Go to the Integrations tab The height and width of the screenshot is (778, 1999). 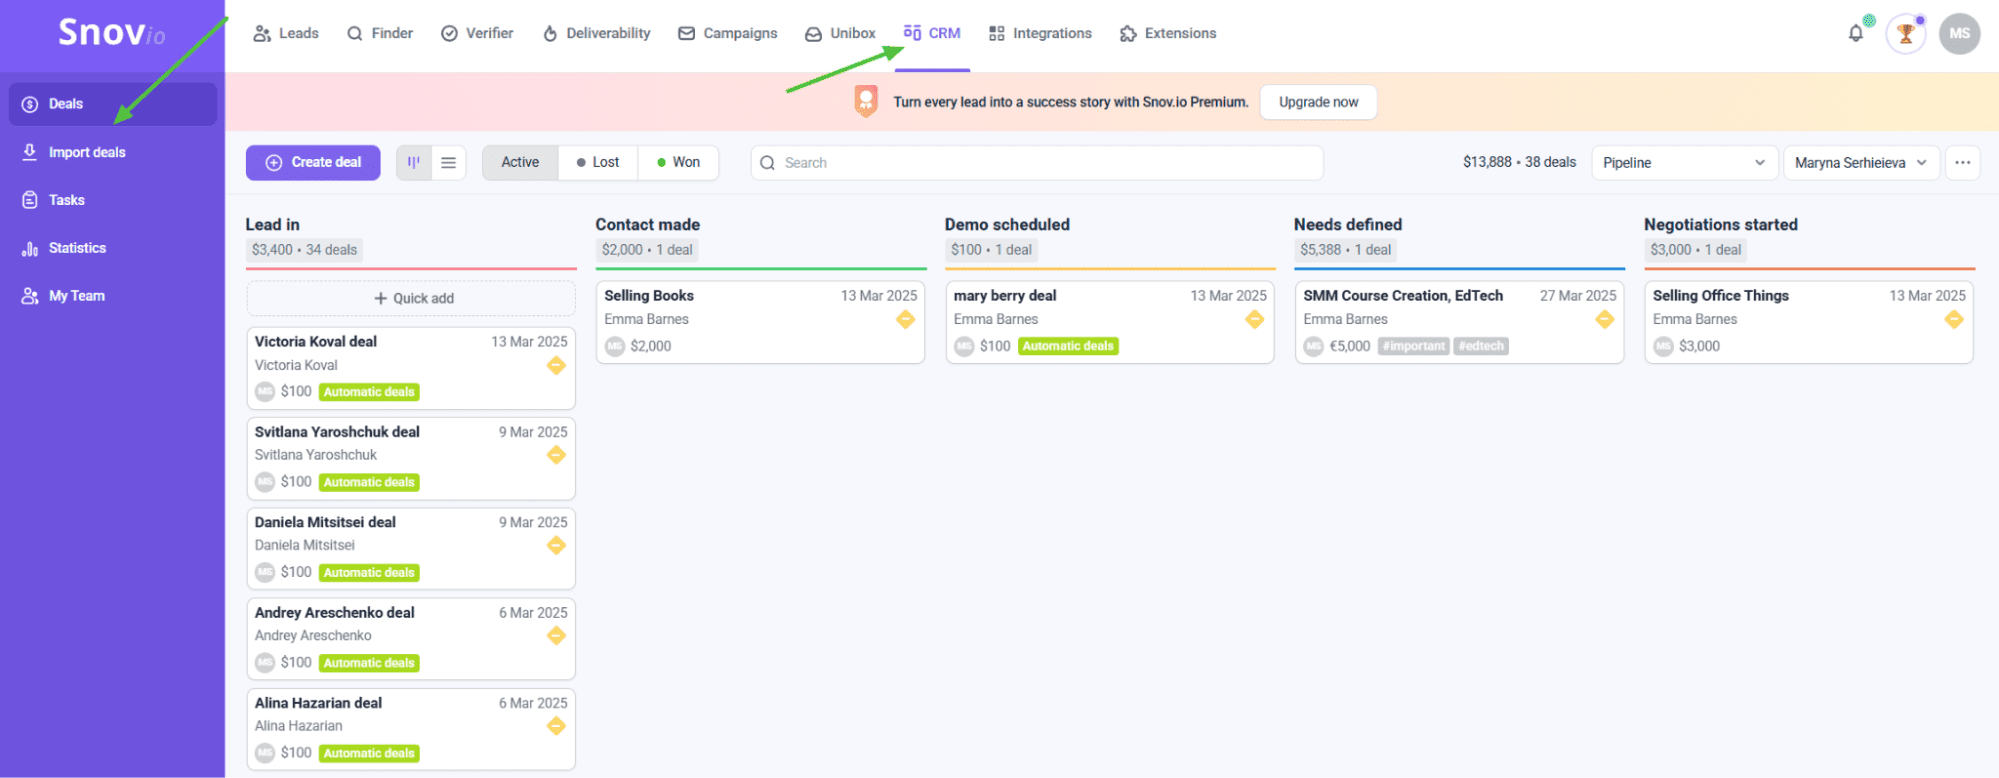point(1040,33)
